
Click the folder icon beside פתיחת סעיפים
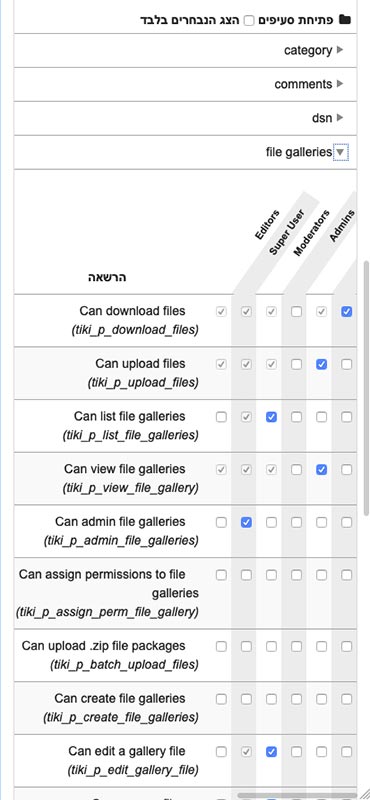tap(346, 20)
